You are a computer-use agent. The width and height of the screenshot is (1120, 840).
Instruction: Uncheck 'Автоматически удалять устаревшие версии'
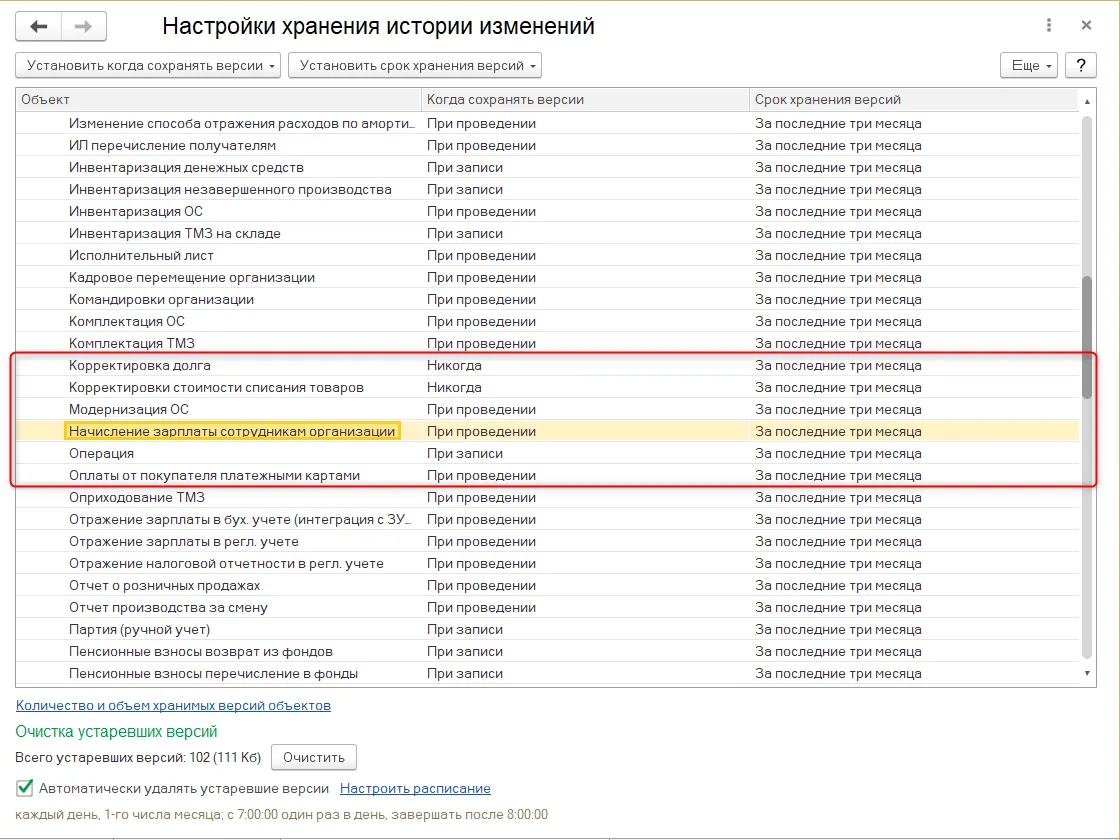point(25,788)
